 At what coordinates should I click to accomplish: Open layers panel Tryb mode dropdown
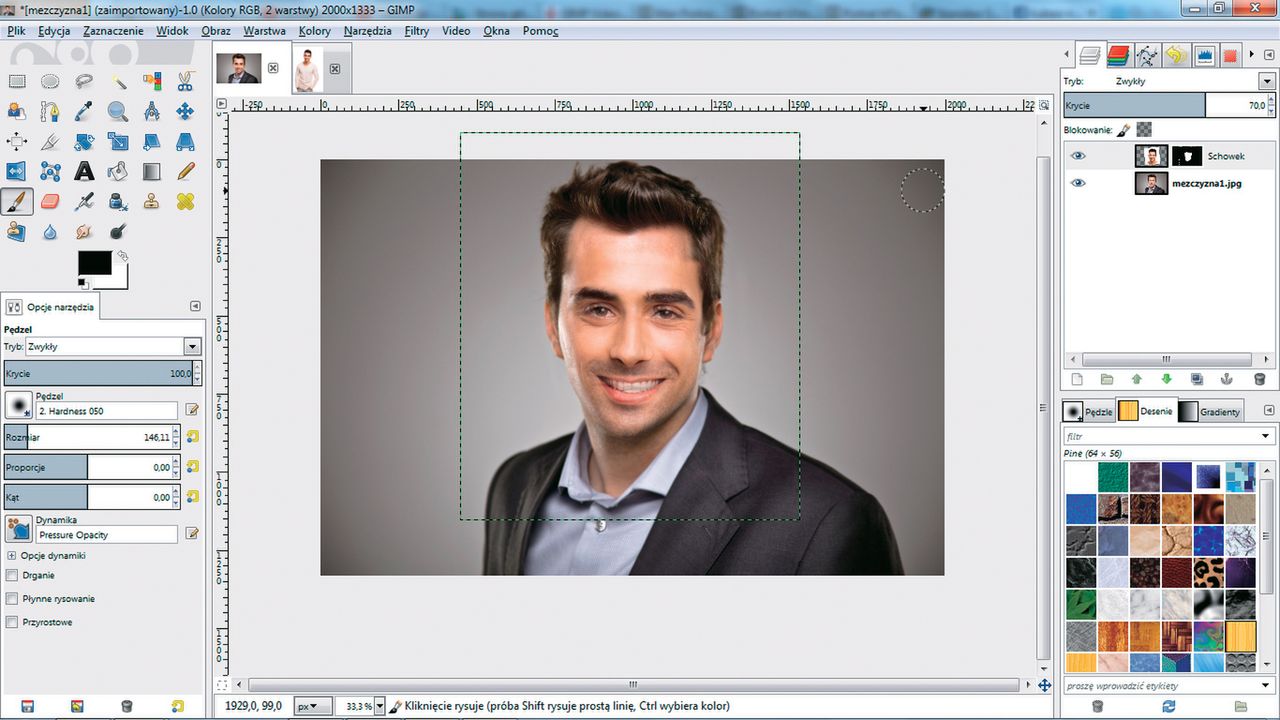(1267, 81)
